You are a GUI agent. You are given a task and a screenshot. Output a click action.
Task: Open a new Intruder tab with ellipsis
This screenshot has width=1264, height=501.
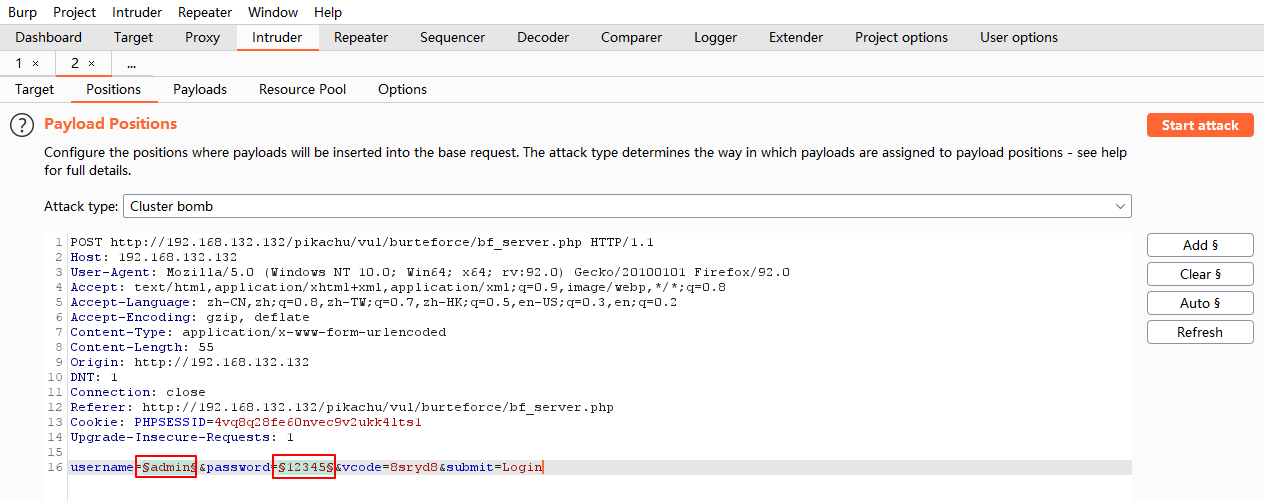(131, 63)
